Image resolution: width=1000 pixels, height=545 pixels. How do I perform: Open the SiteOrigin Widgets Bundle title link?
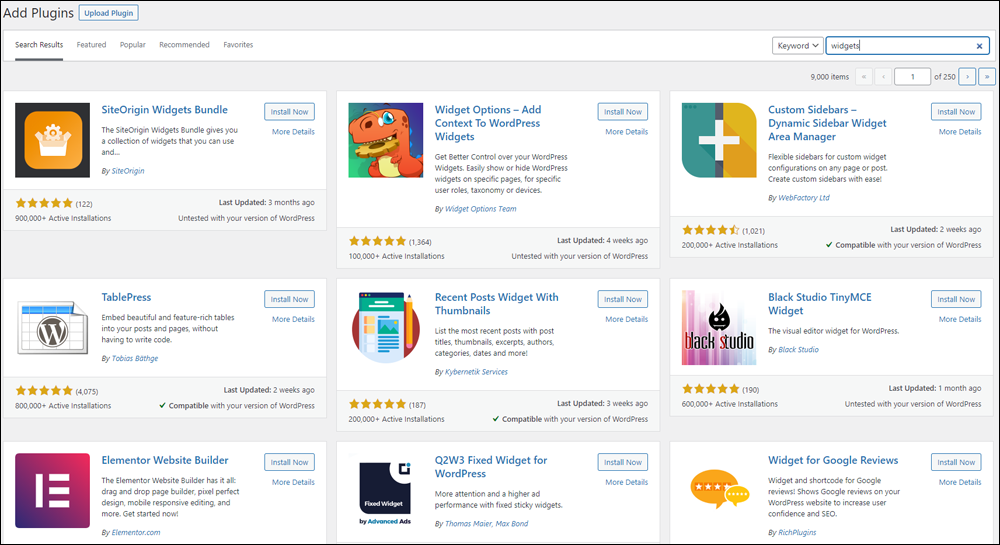(x=165, y=110)
